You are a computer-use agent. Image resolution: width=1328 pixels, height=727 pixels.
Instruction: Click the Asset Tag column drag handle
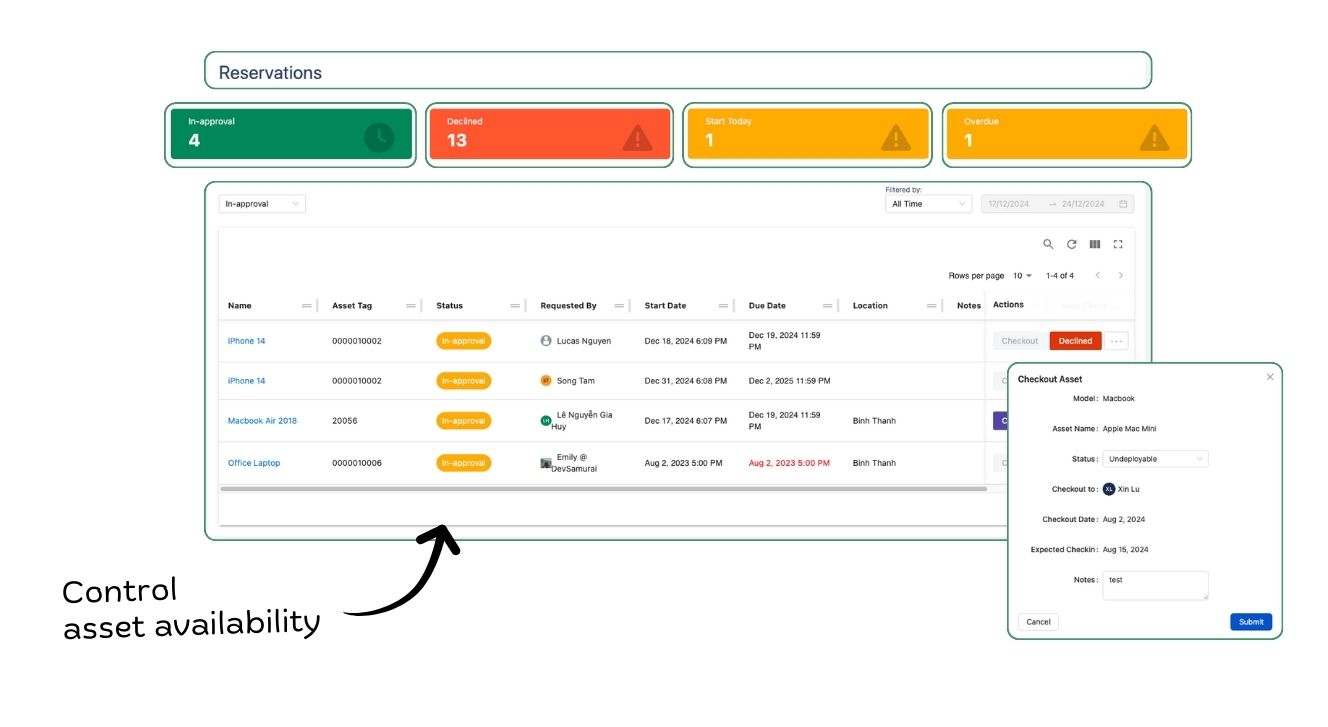coord(411,306)
